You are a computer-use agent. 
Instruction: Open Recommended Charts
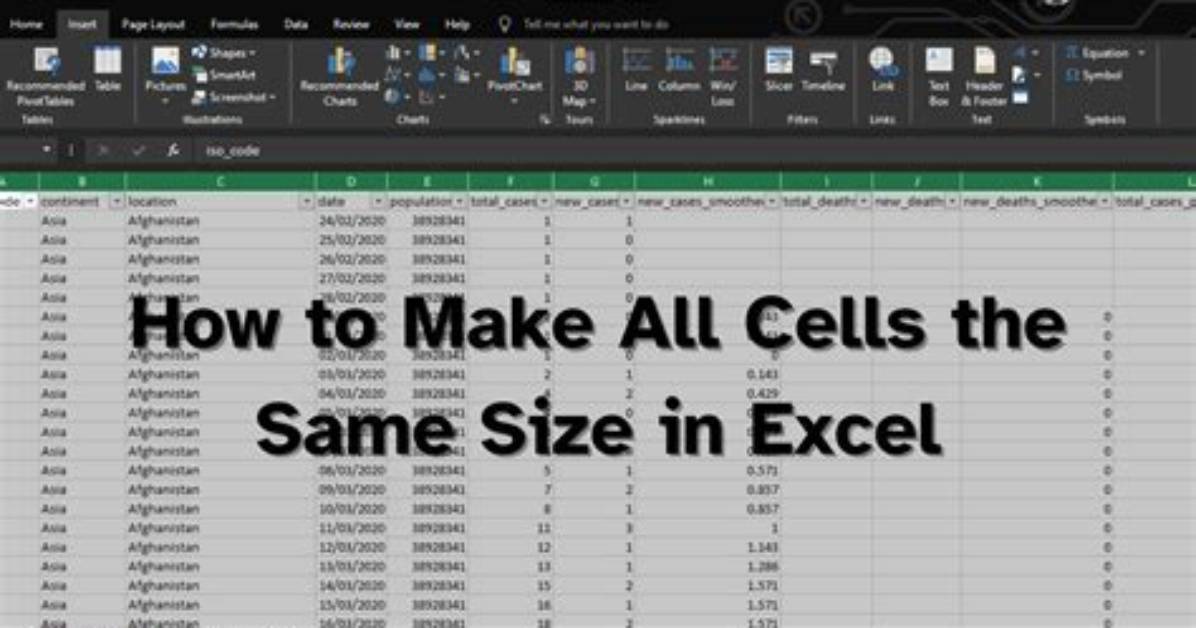click(339, 76)
